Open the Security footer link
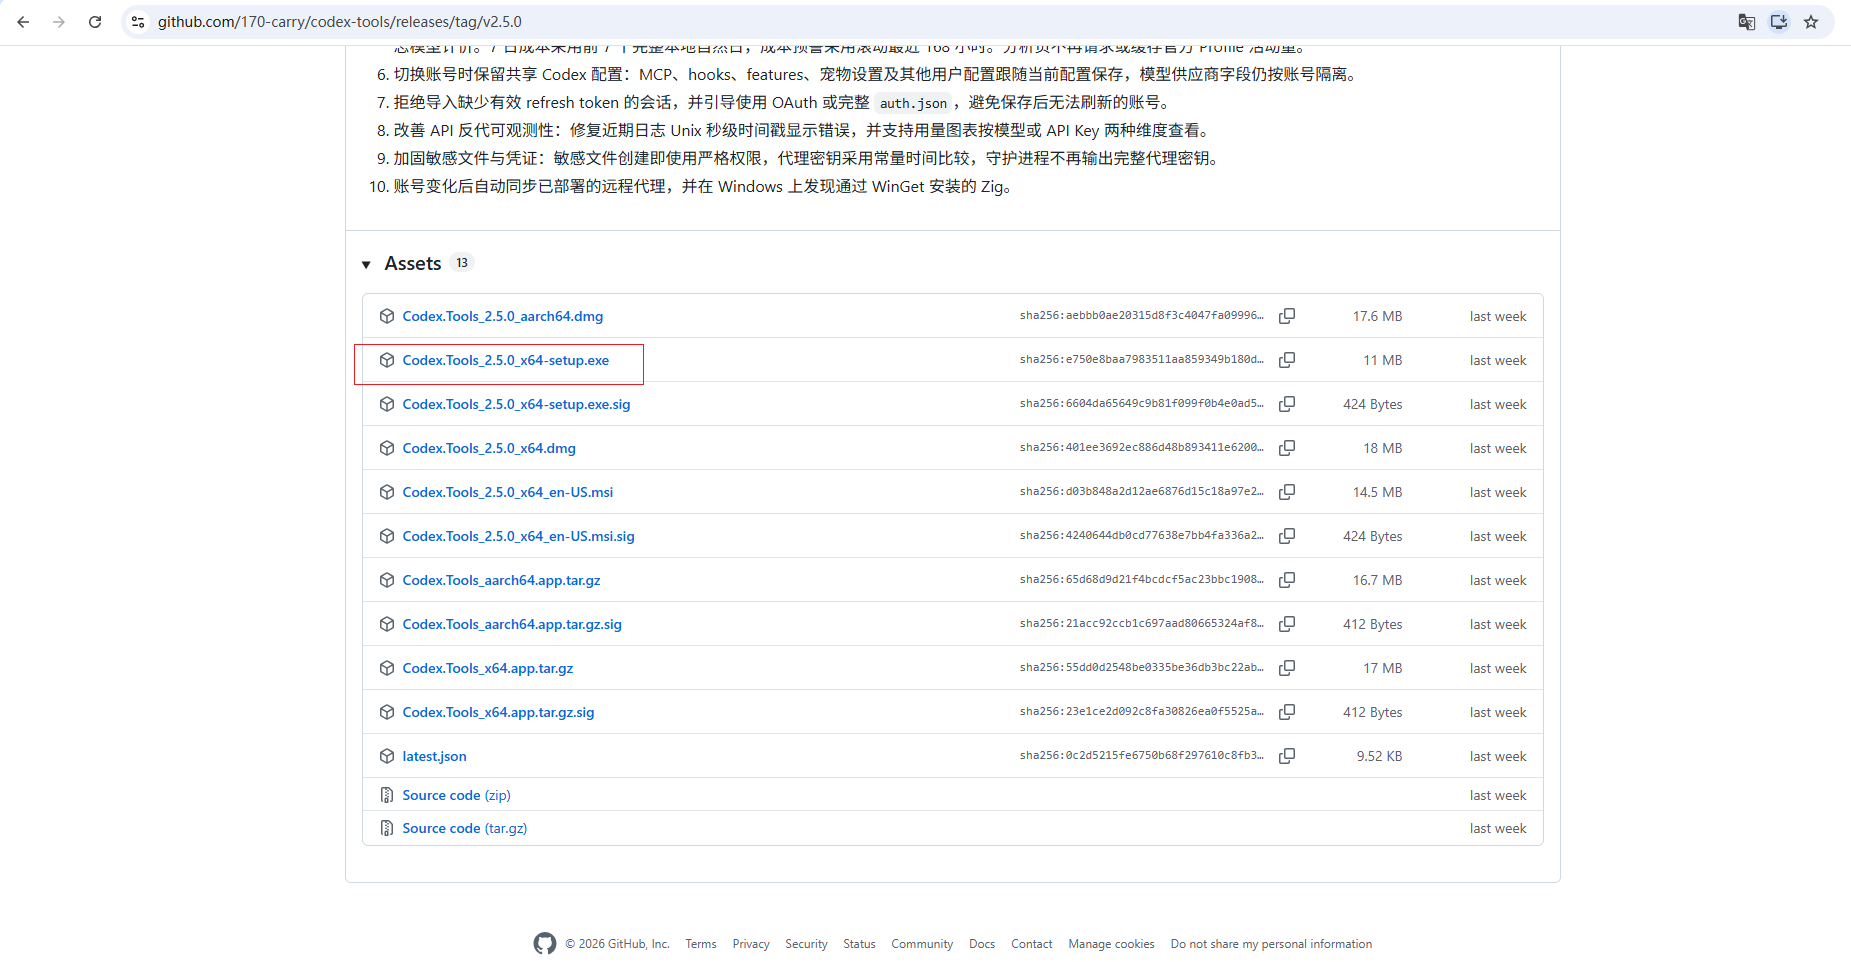 806,944
